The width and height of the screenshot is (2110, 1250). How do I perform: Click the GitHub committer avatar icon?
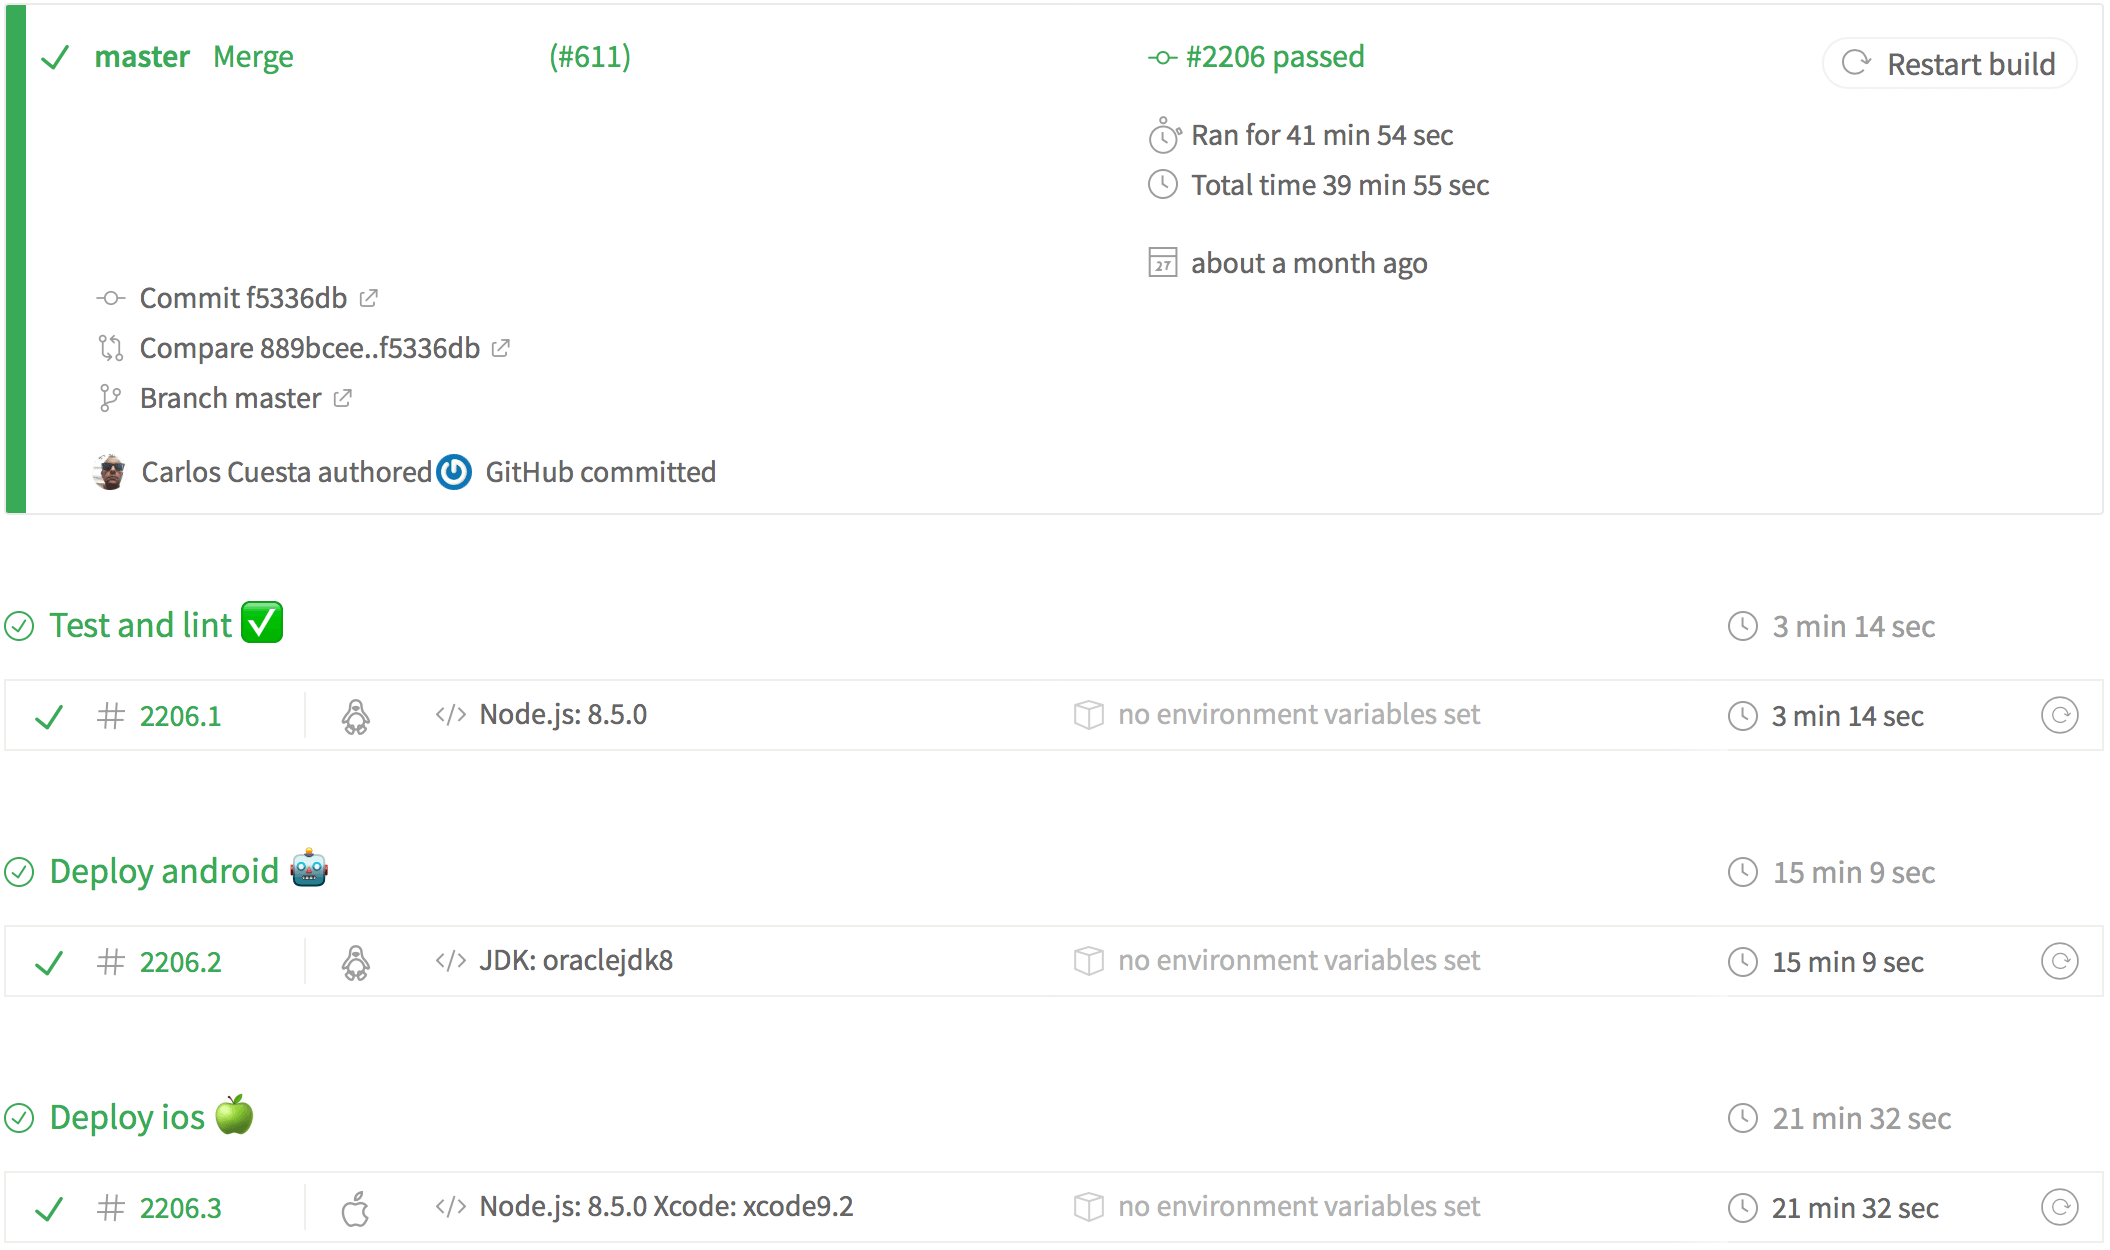(x=454, y=472)
